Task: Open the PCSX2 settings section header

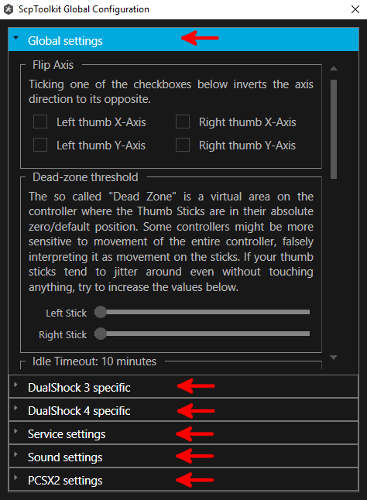Action: pyautogui.click(x=183, y=480)
